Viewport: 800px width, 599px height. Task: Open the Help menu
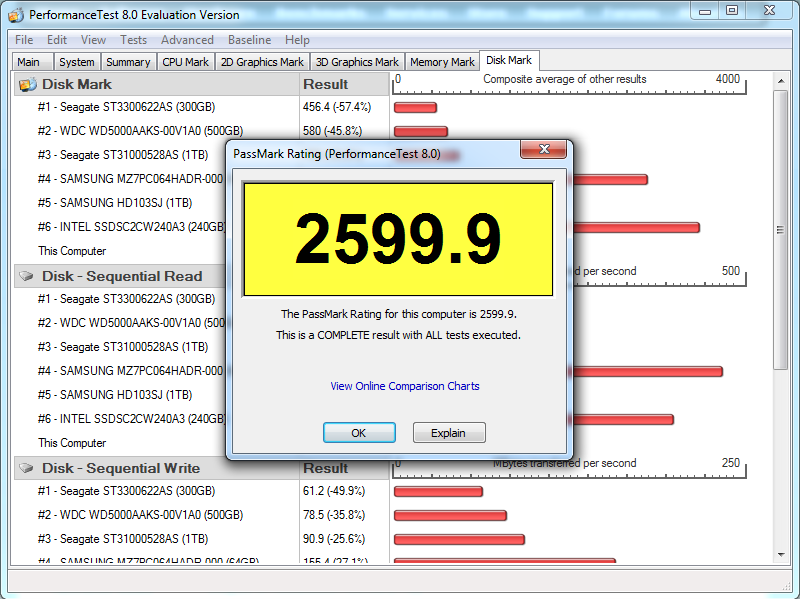click(297, 40)
